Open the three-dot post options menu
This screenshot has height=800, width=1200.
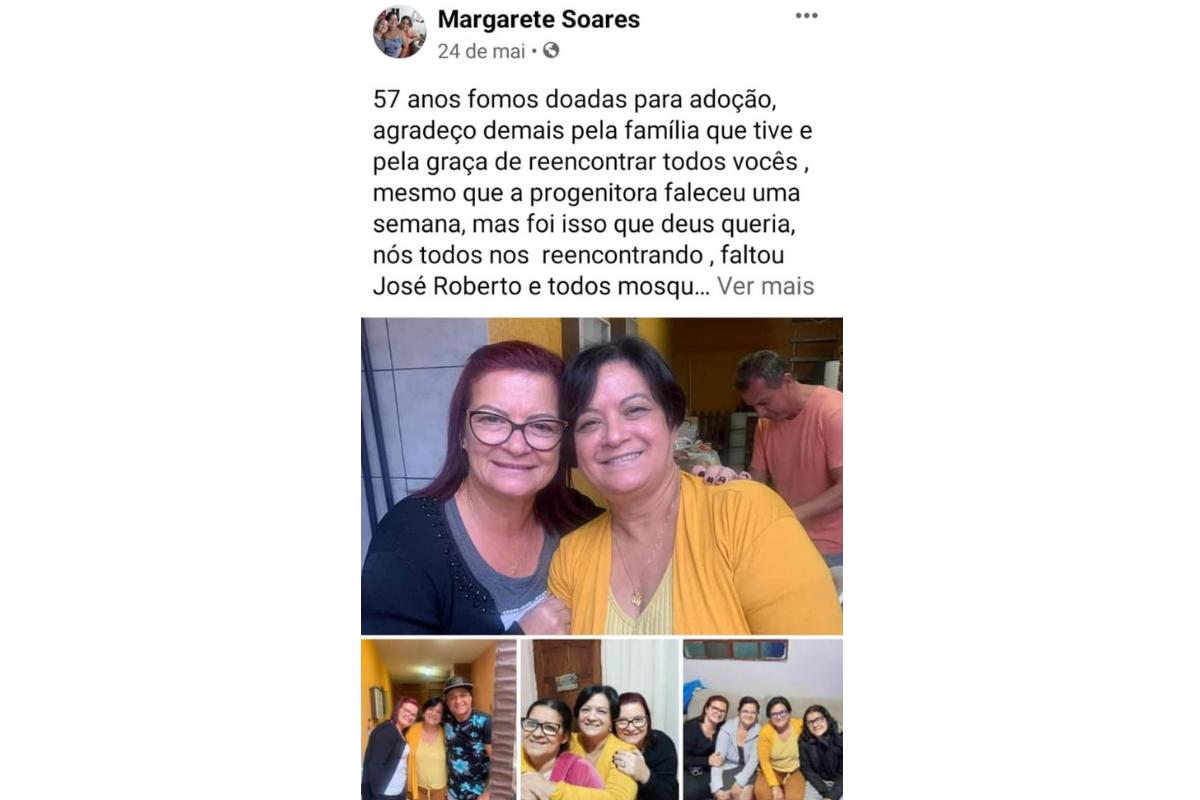point(806,15)
